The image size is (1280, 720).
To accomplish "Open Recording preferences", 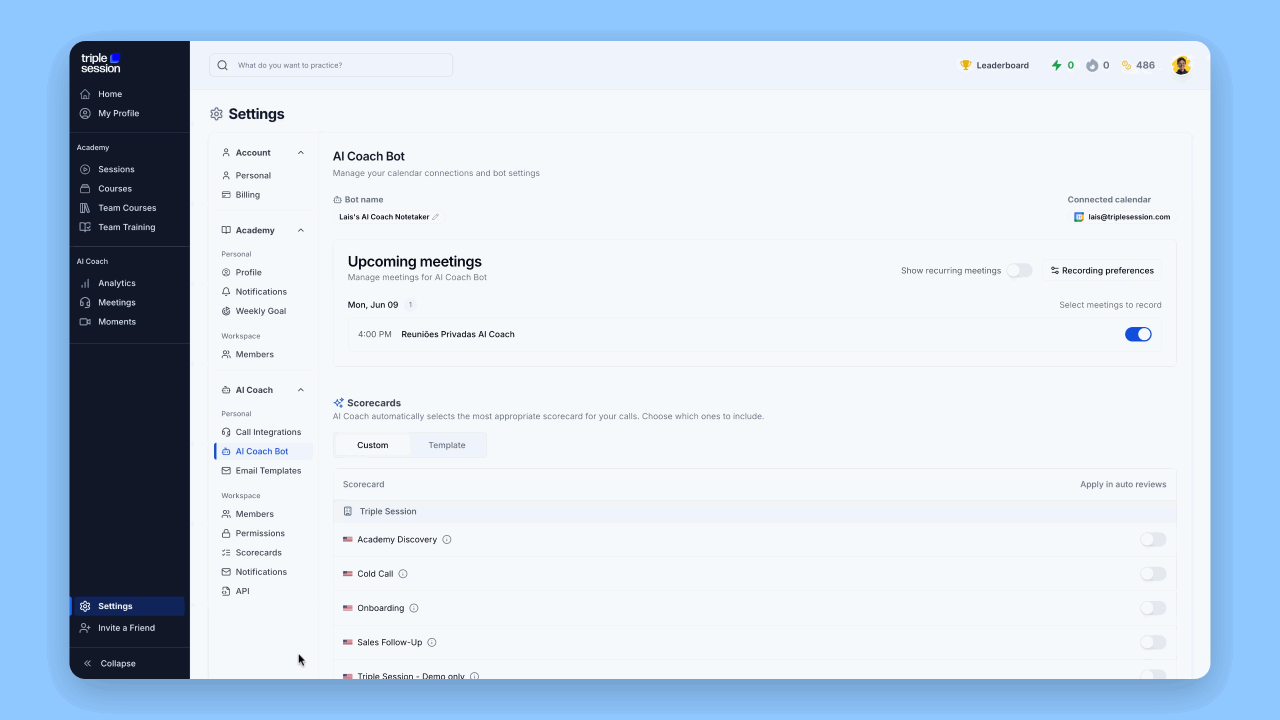I will click(x=1102, y=270).
